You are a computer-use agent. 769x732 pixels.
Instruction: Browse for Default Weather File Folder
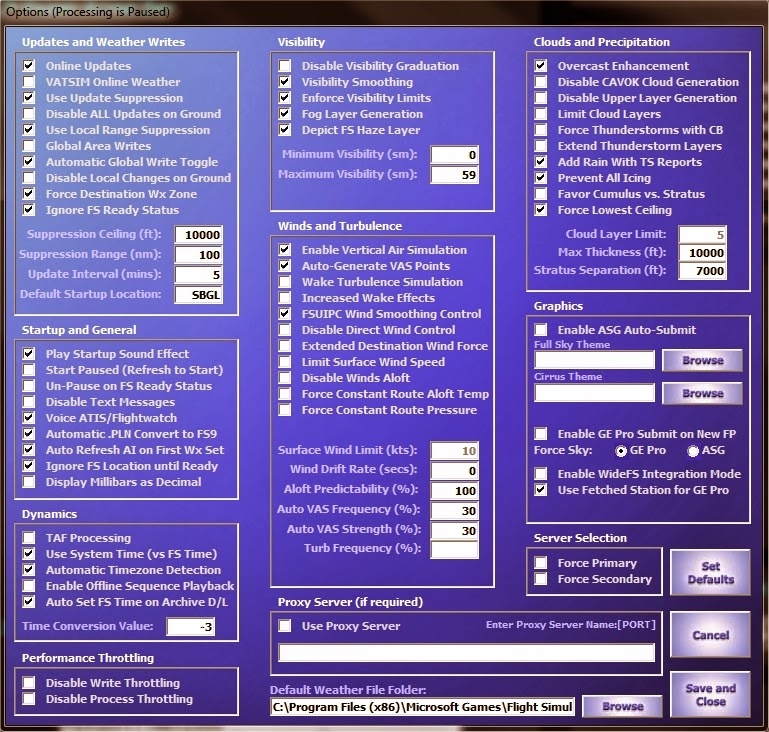coord(622,706)
